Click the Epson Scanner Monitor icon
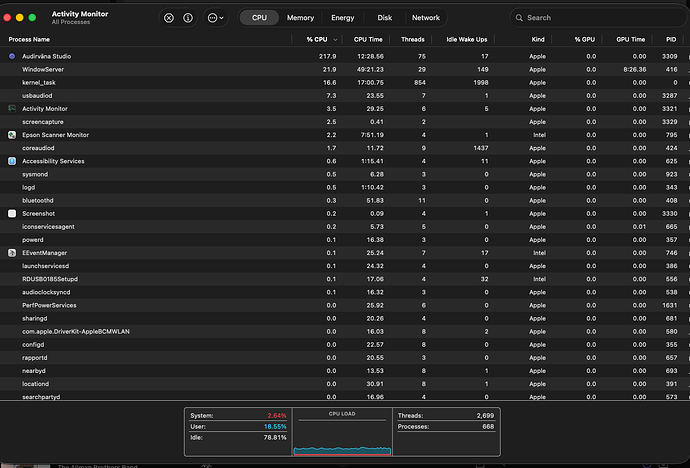Viewport: 690px width, 468px height. [12, 135]
